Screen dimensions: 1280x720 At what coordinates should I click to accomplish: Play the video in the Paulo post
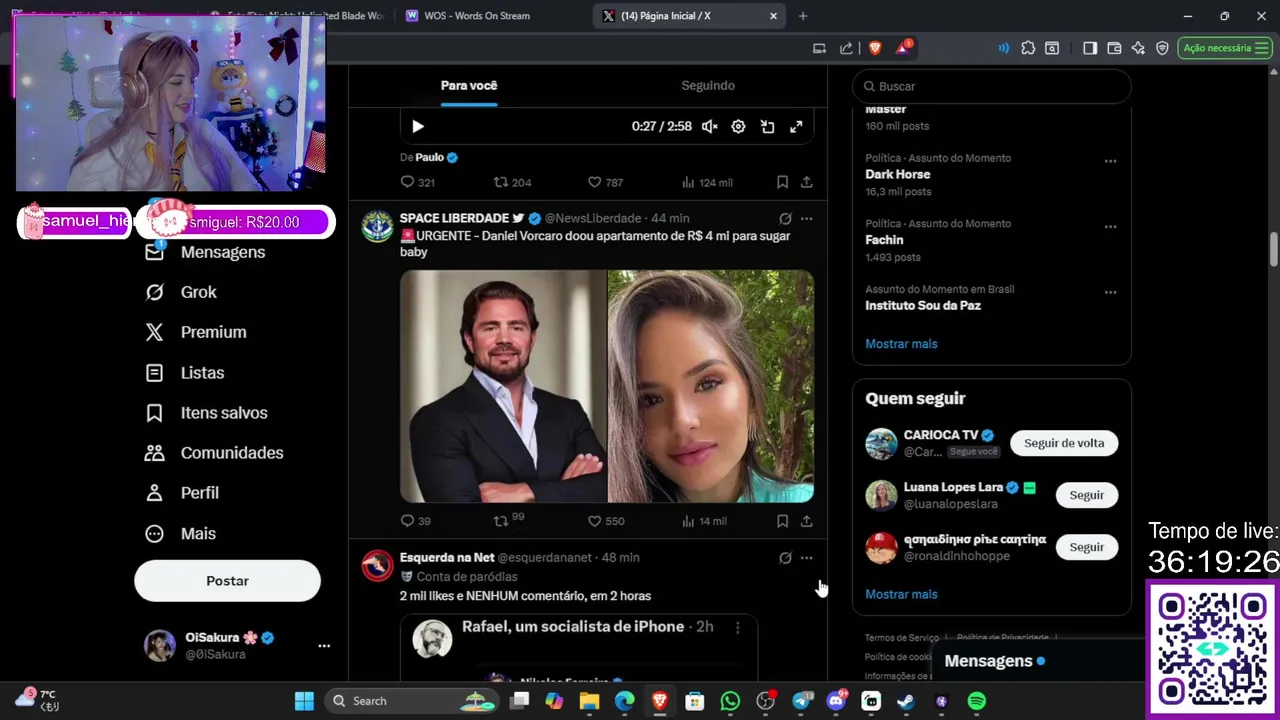click(418, 127)
